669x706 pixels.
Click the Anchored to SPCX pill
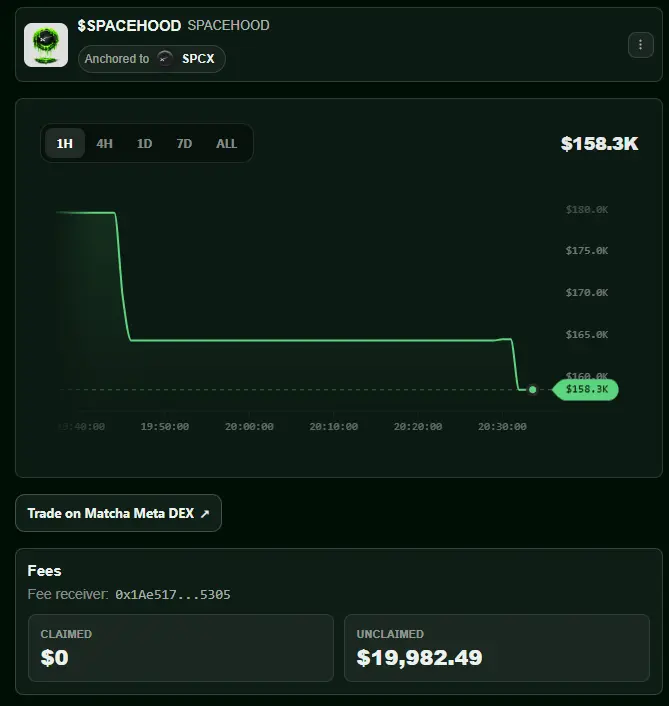[152, 59]
